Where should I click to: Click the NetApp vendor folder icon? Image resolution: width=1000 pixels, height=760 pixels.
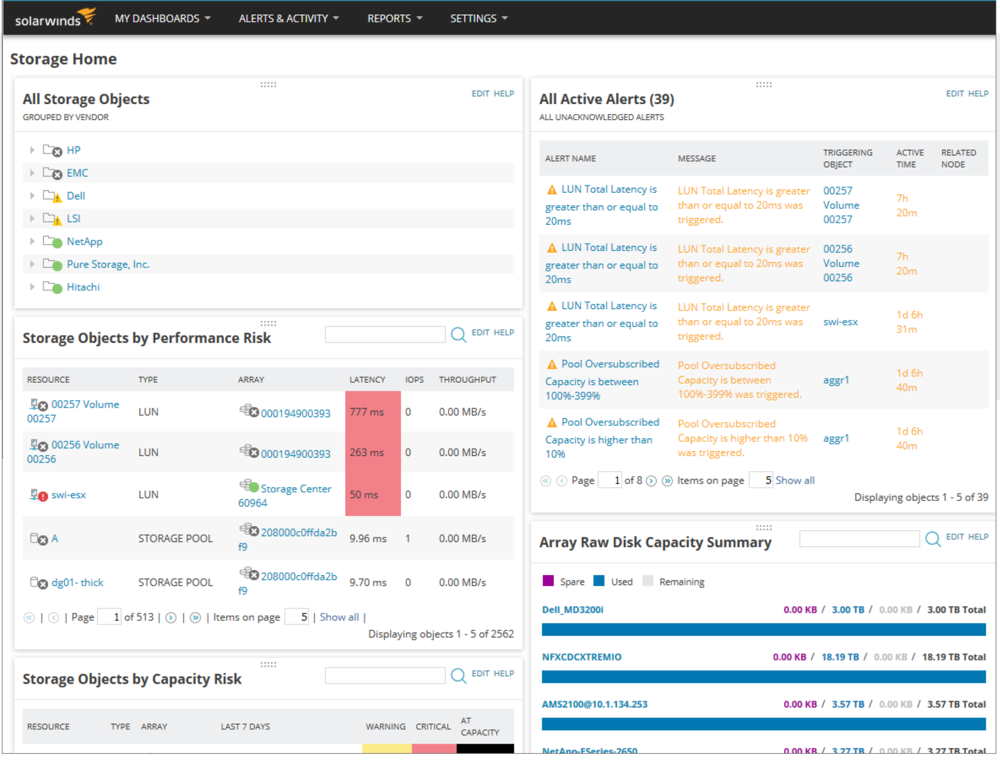click(52, 242)
